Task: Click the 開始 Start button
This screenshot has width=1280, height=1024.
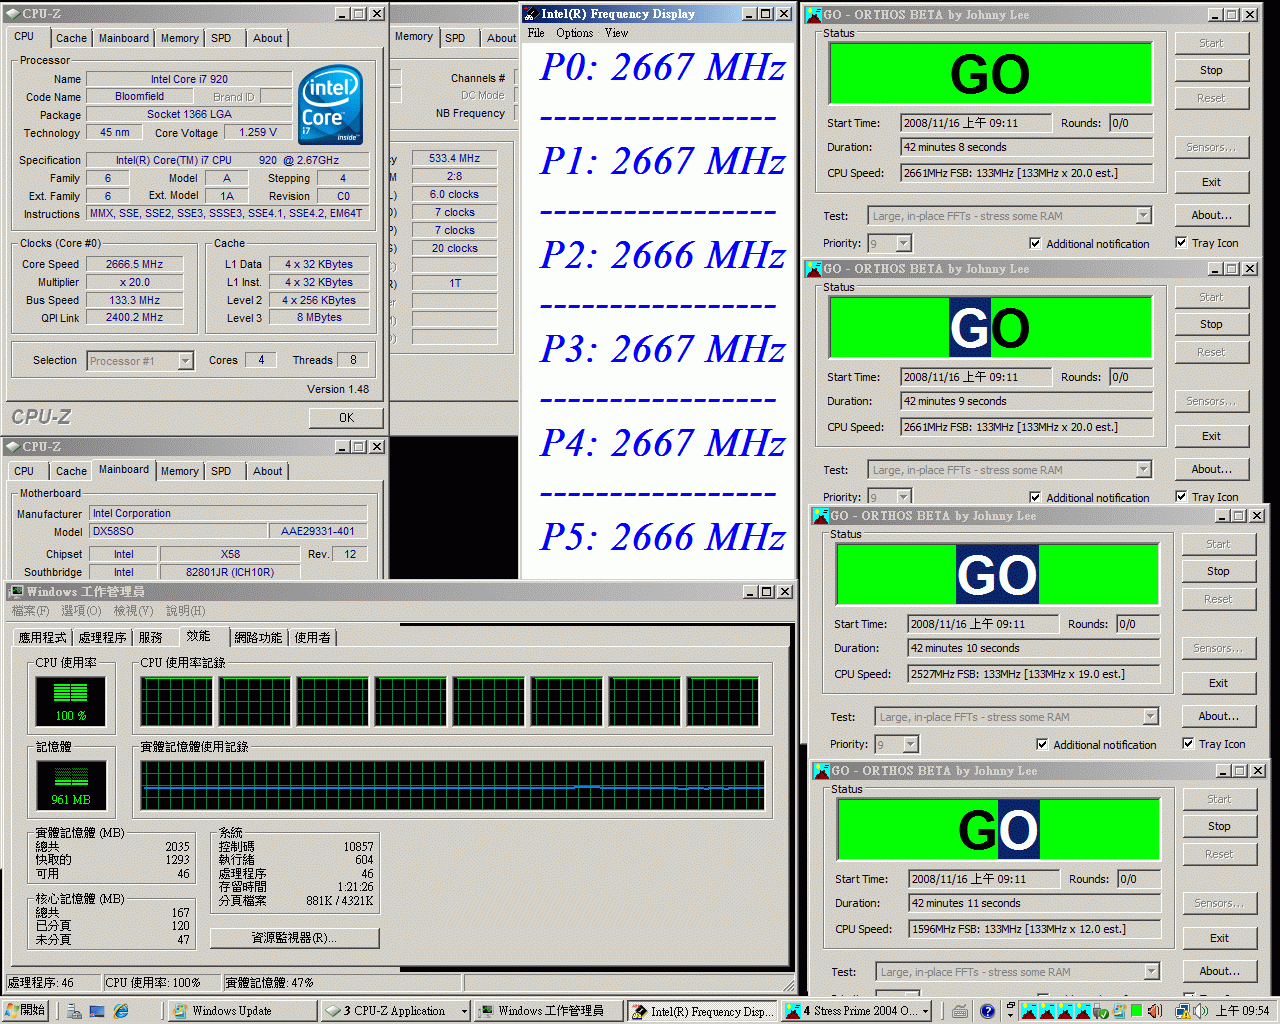Action: pyautogui.click(x=26, y=1011)
